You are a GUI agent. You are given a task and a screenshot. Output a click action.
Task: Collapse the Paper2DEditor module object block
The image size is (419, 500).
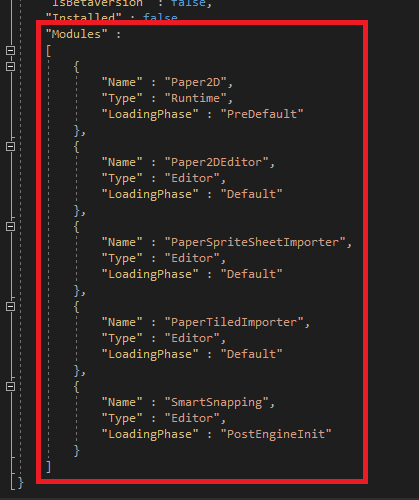click(x=11, y=146)
